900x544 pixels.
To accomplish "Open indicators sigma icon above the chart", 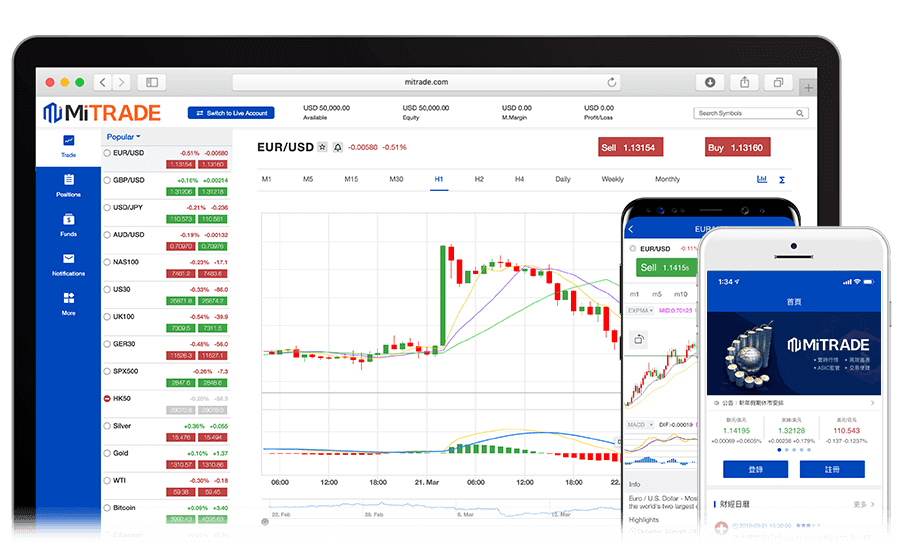I will pos(782,180).
